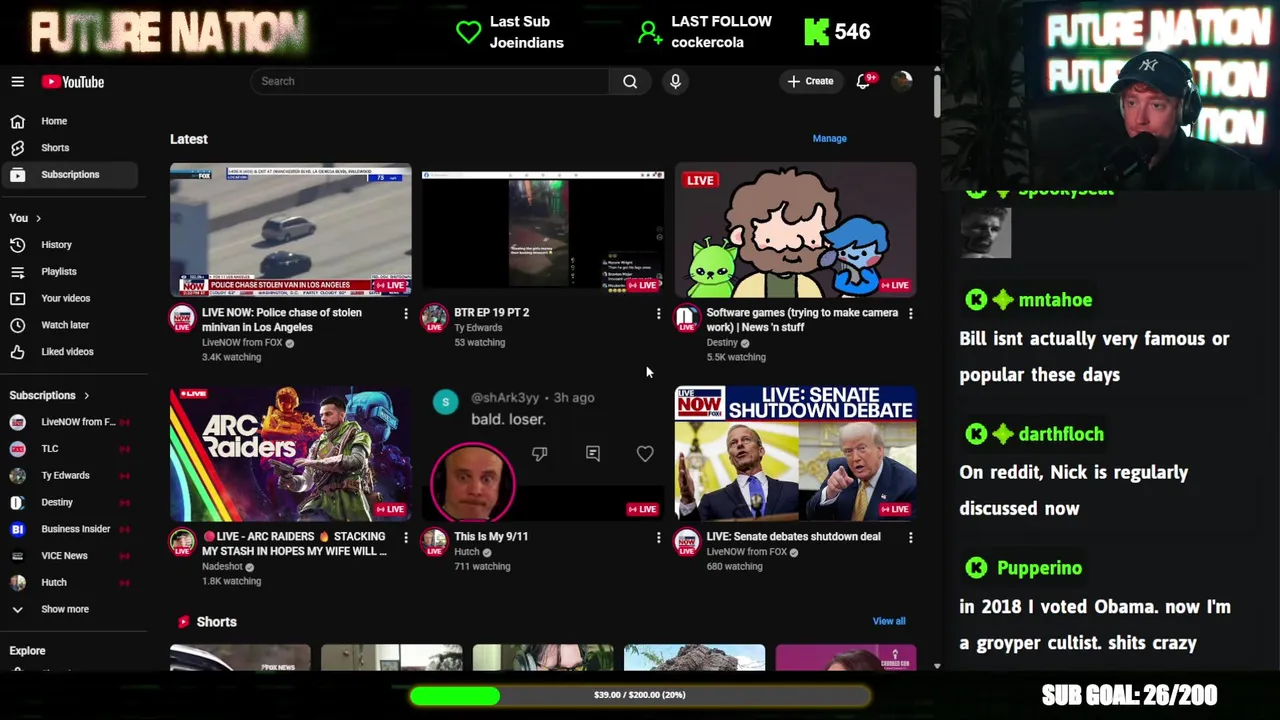The image size is (1280, 720).
Task: Click the search magnifier button
Action: 630,81
